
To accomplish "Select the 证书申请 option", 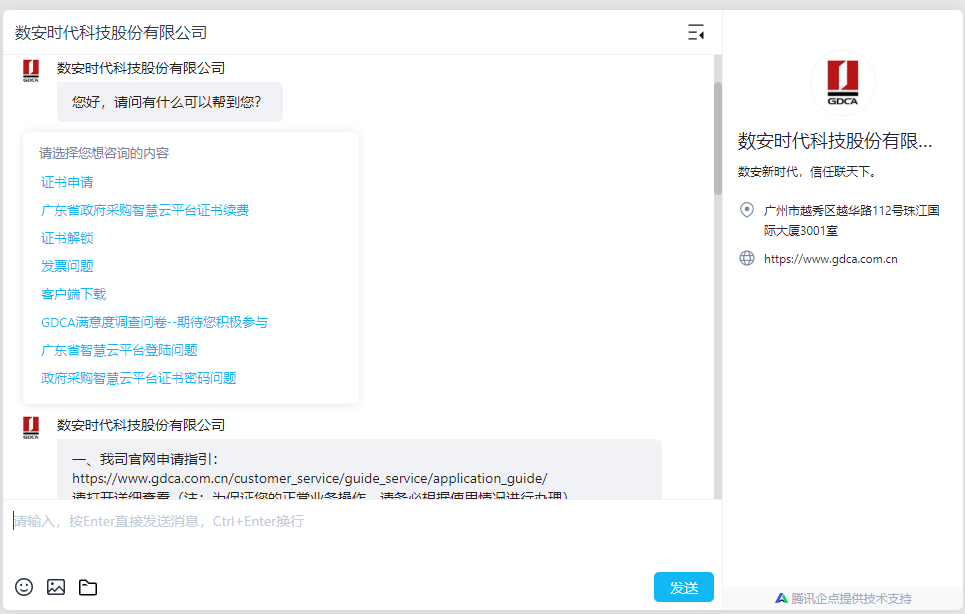I will 67,182.
